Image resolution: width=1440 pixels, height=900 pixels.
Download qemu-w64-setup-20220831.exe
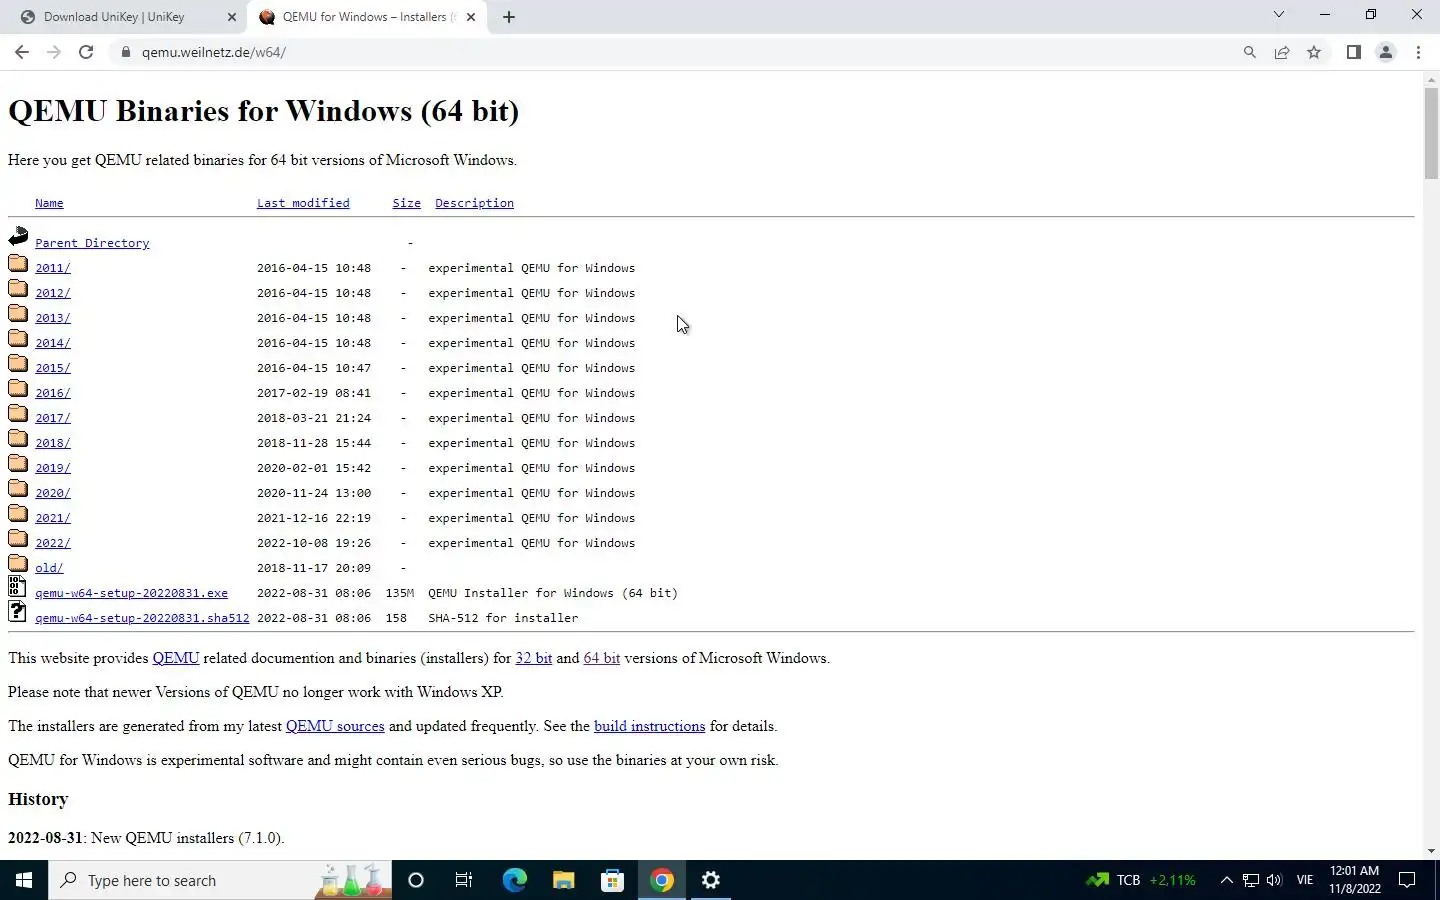click(131, 593)
